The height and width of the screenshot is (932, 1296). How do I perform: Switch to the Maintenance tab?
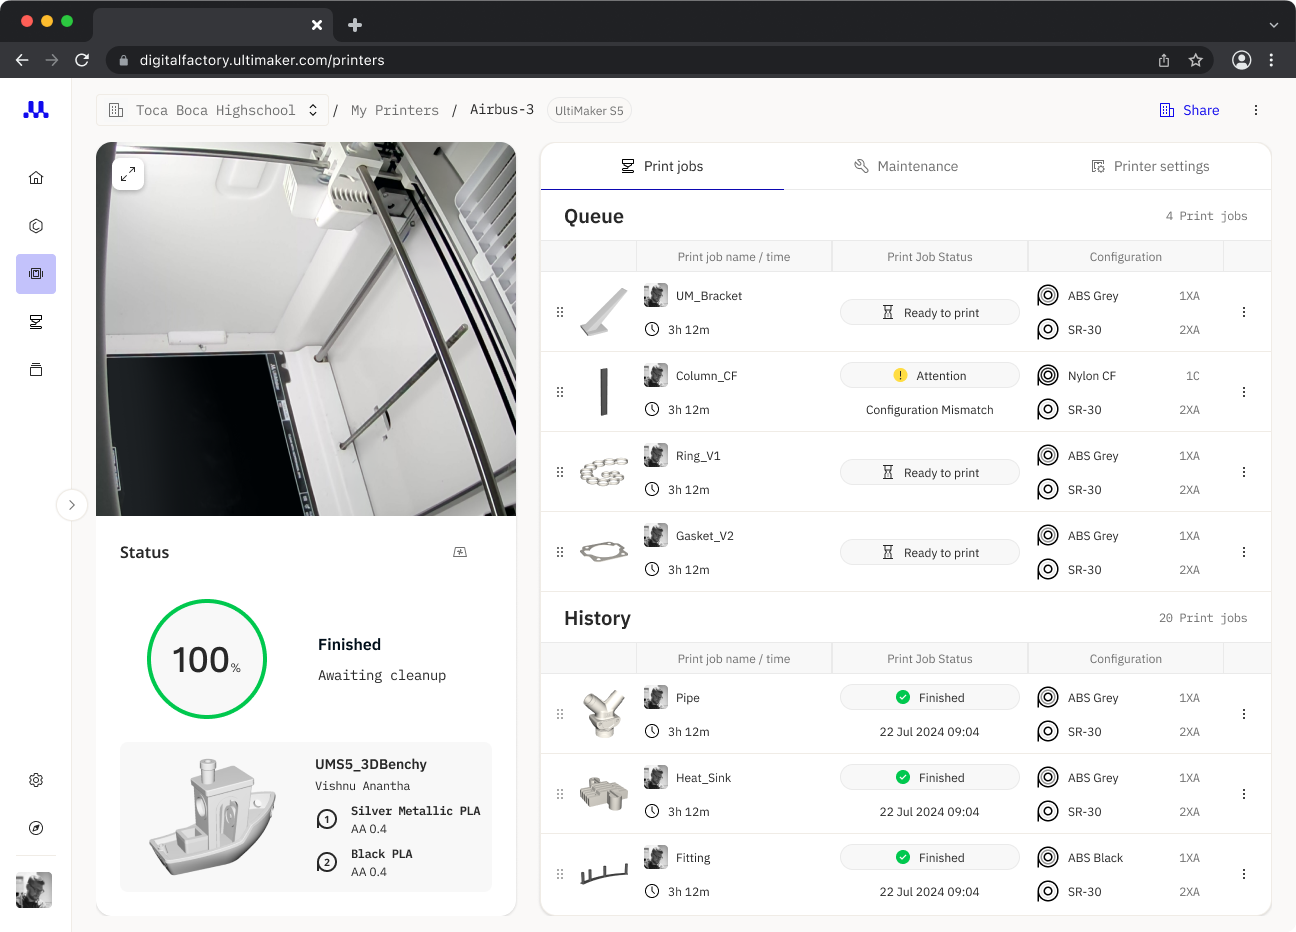click(906, 166)
